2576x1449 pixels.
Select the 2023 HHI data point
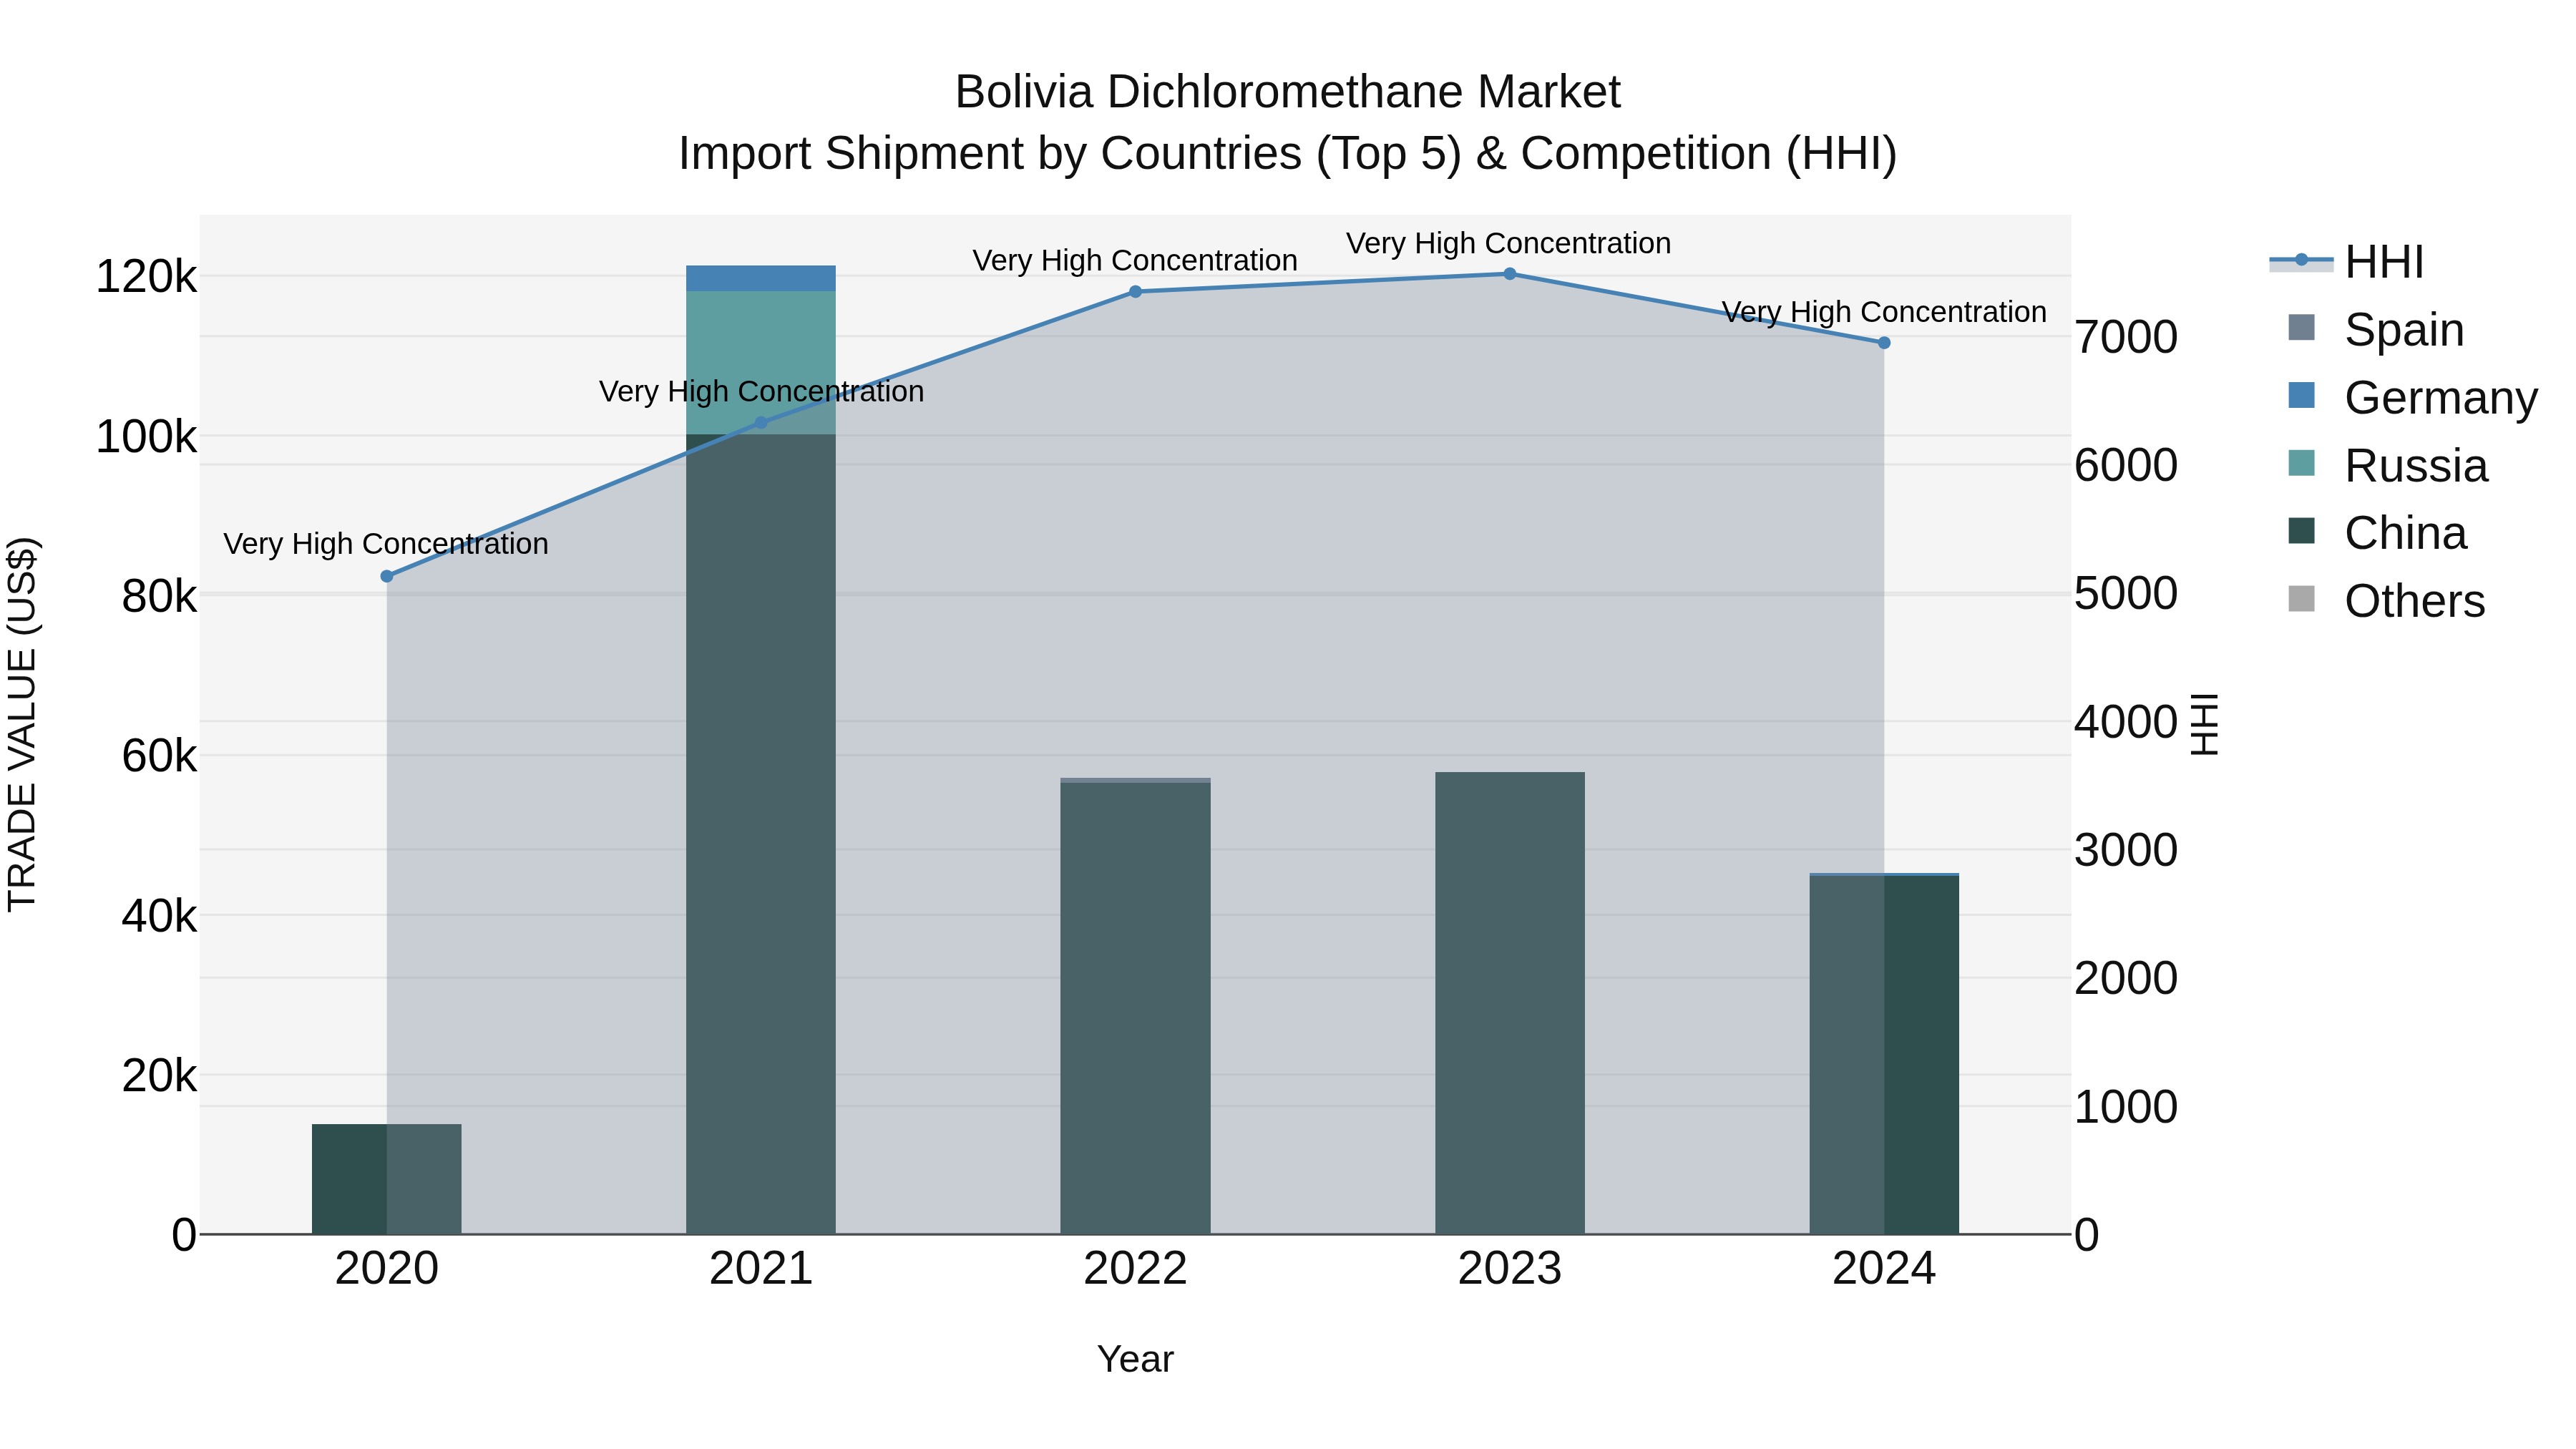pos(1510,274)
